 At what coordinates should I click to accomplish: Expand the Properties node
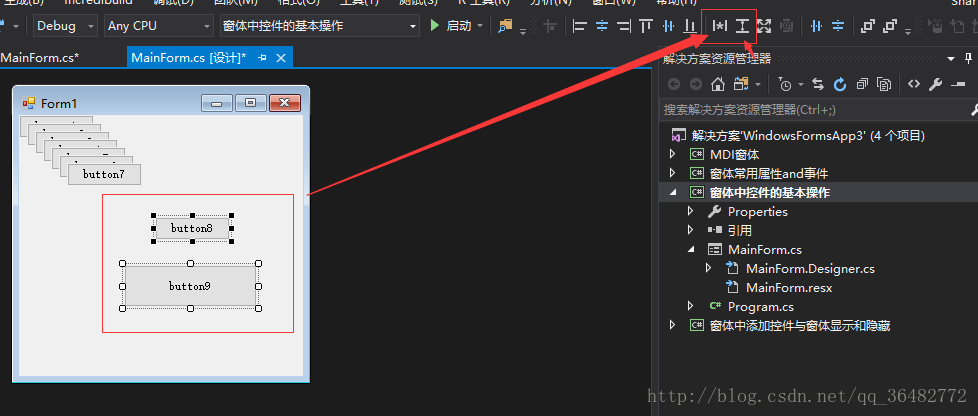click(690, 211)
